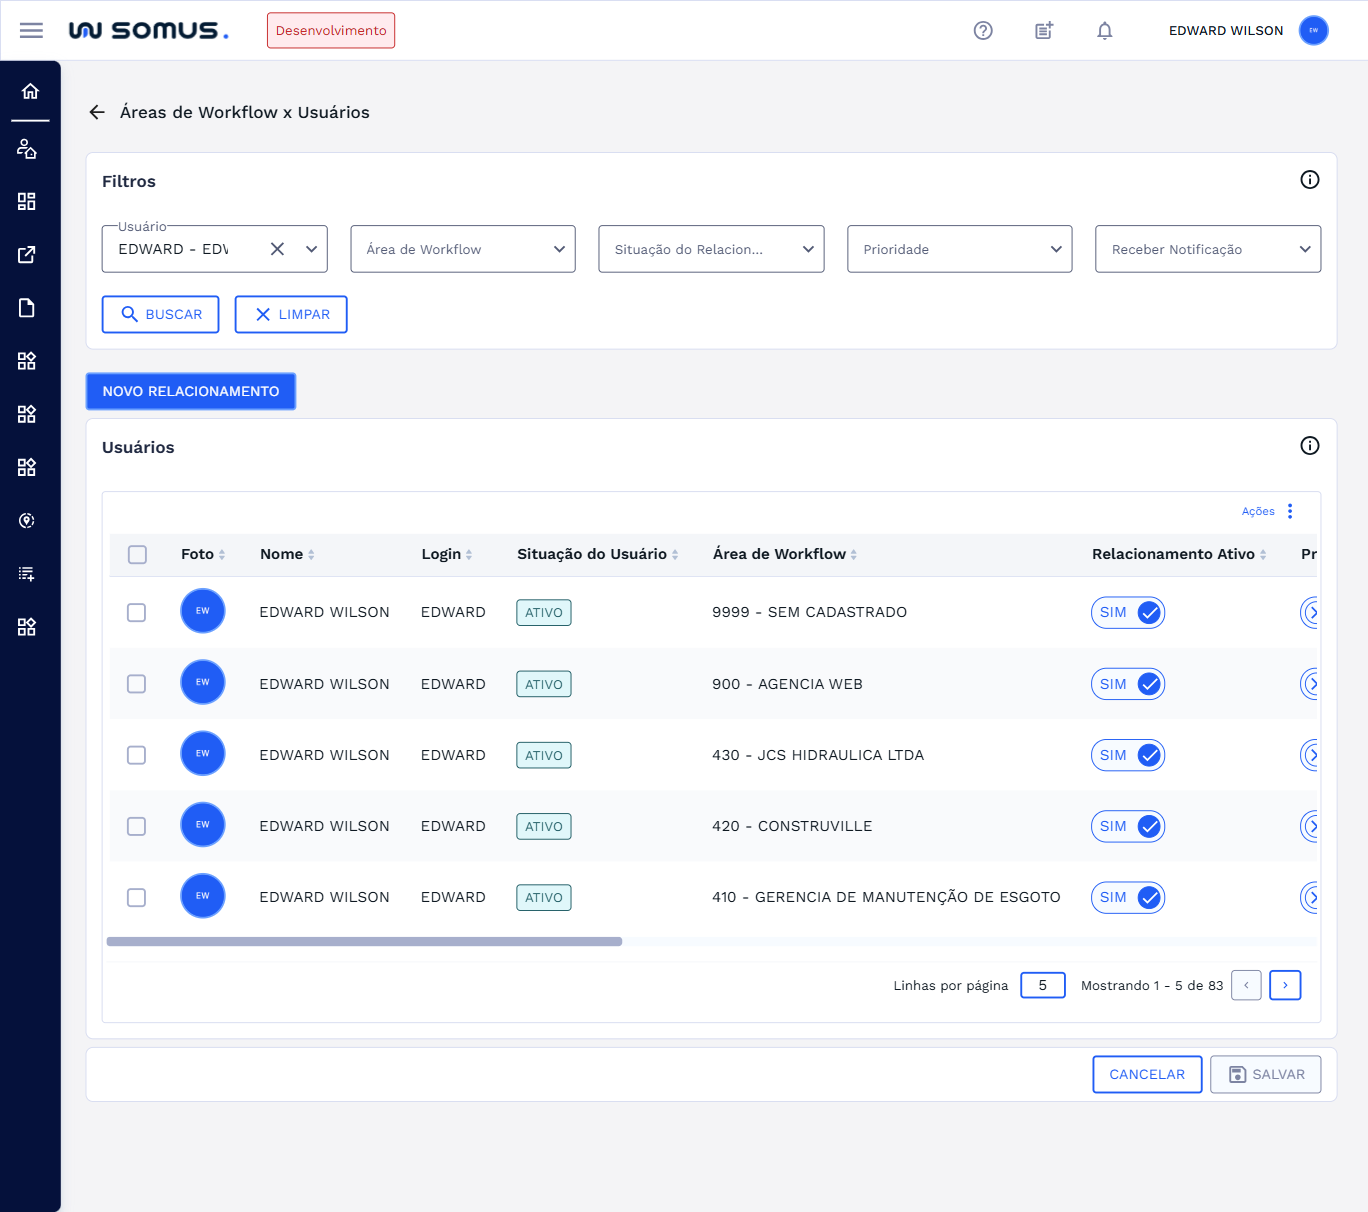
Task: Click the home icon in the sidebar
Action: click(30, 91)
